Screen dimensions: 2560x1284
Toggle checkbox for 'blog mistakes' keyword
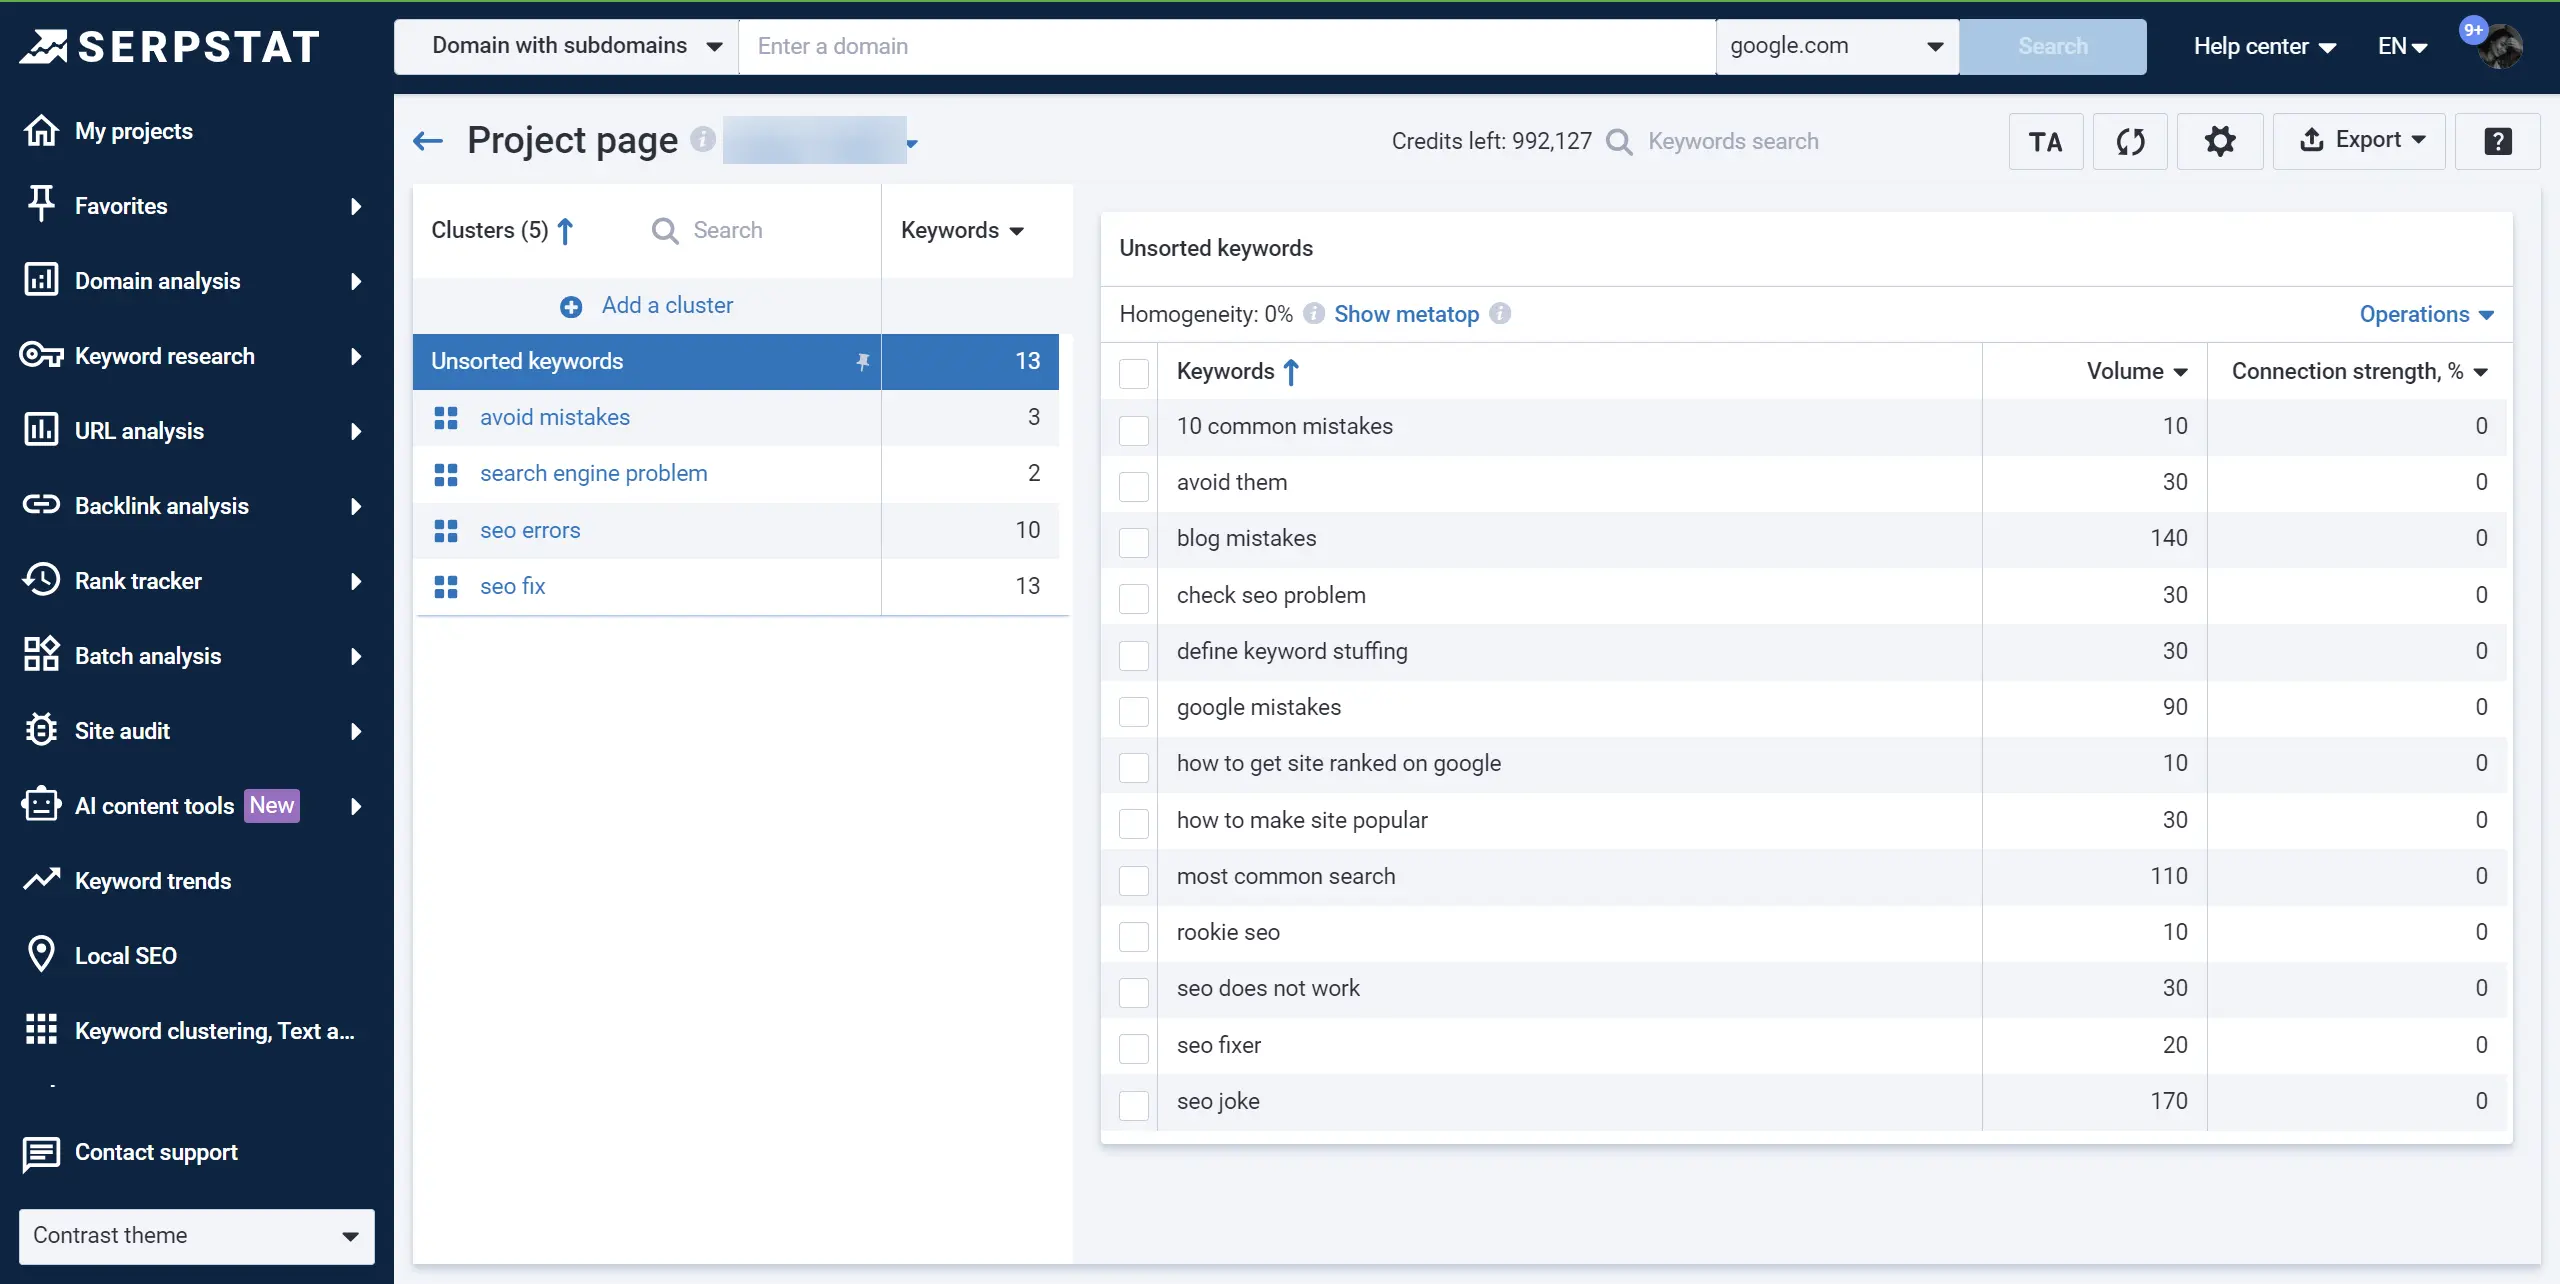coord(1133,539)
